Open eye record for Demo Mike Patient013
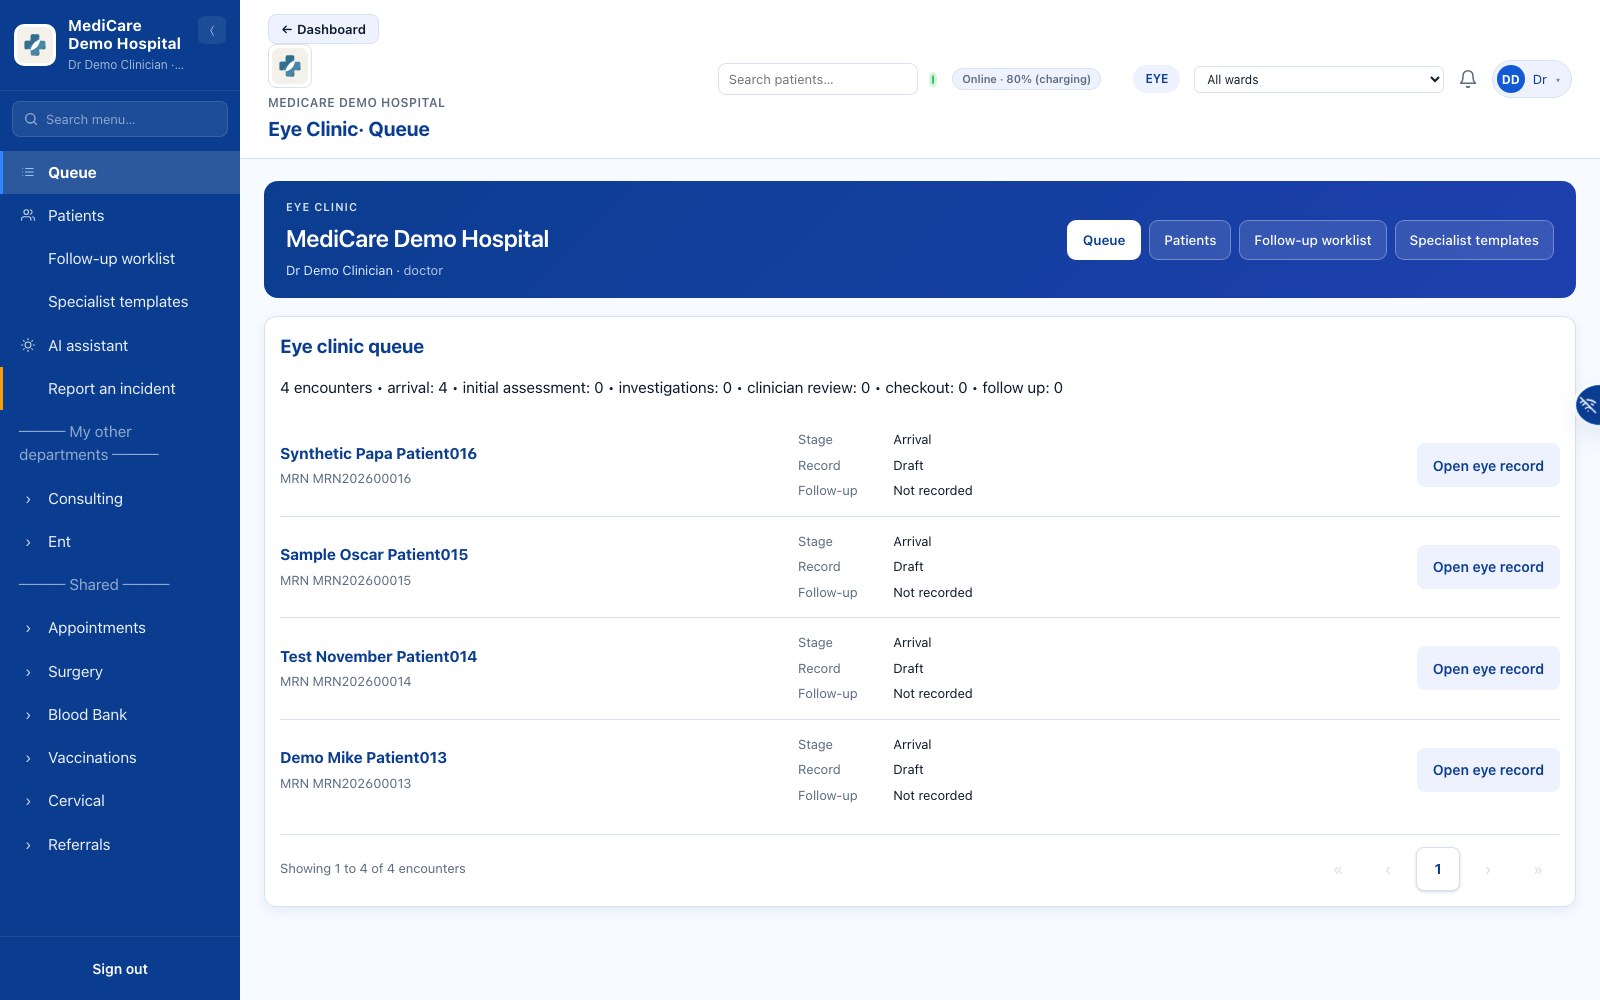The width and height of the screenshot is (1600, 1000). (1488, 770)
